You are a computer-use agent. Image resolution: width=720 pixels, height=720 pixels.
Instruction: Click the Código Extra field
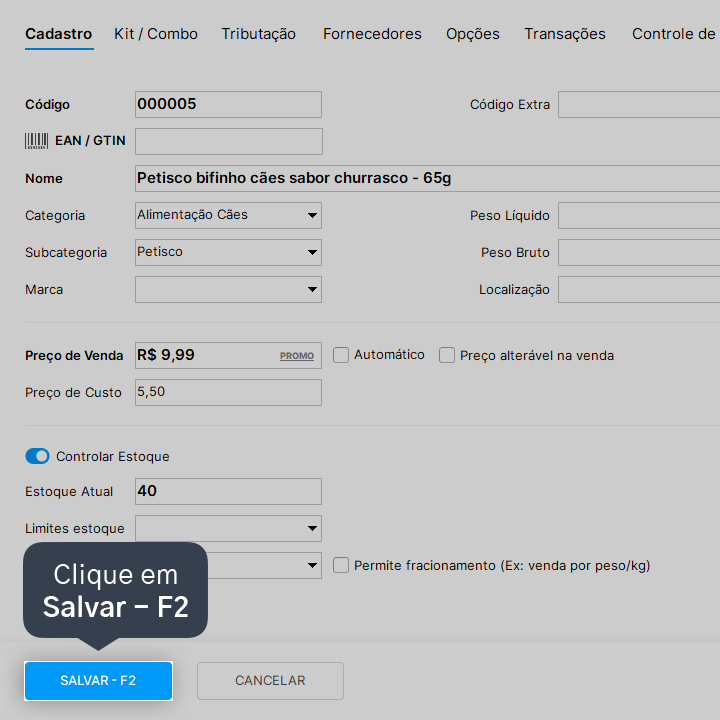coord(639,104)
